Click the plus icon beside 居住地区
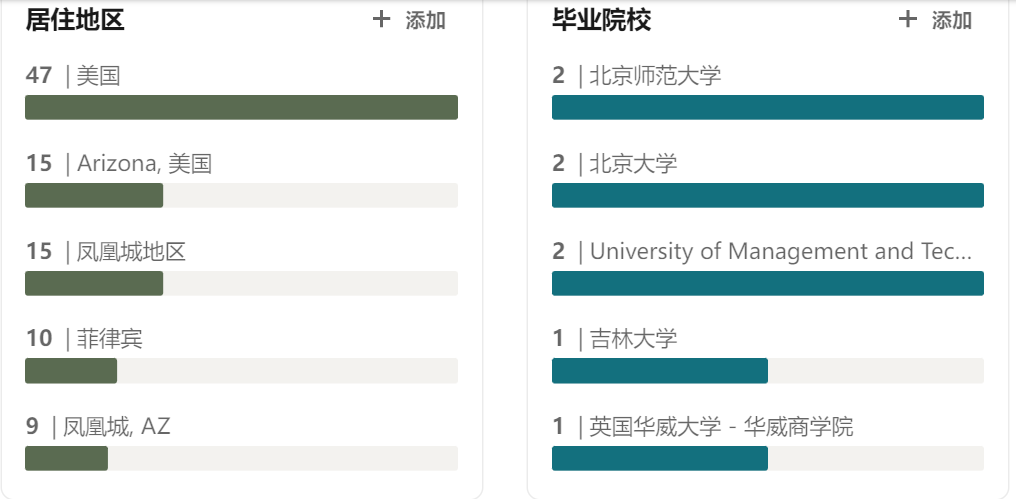Image resolution: width=1016 pixels, height=499 pixels. (381, 20)
